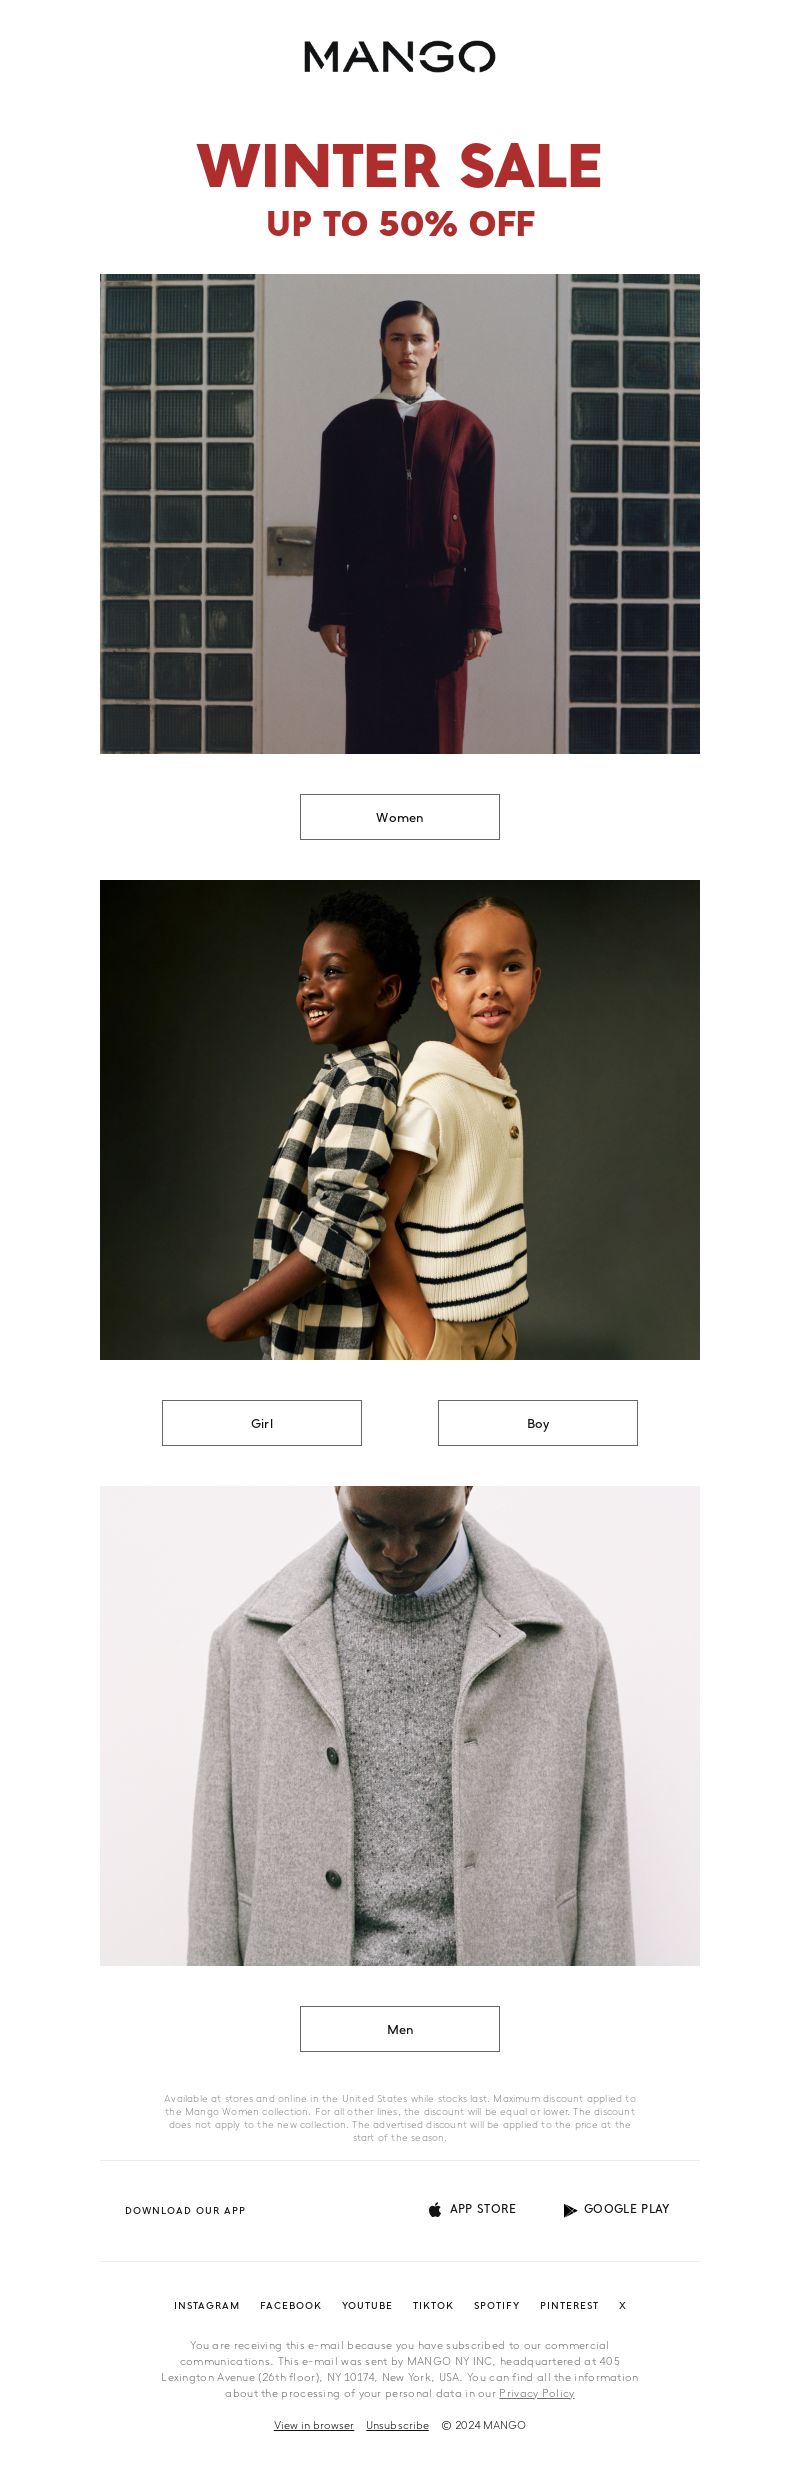The height and width of the screenshot is (2469, 800).
Task: Click the WINTER SALE headline
Action: tap(400, 166)
